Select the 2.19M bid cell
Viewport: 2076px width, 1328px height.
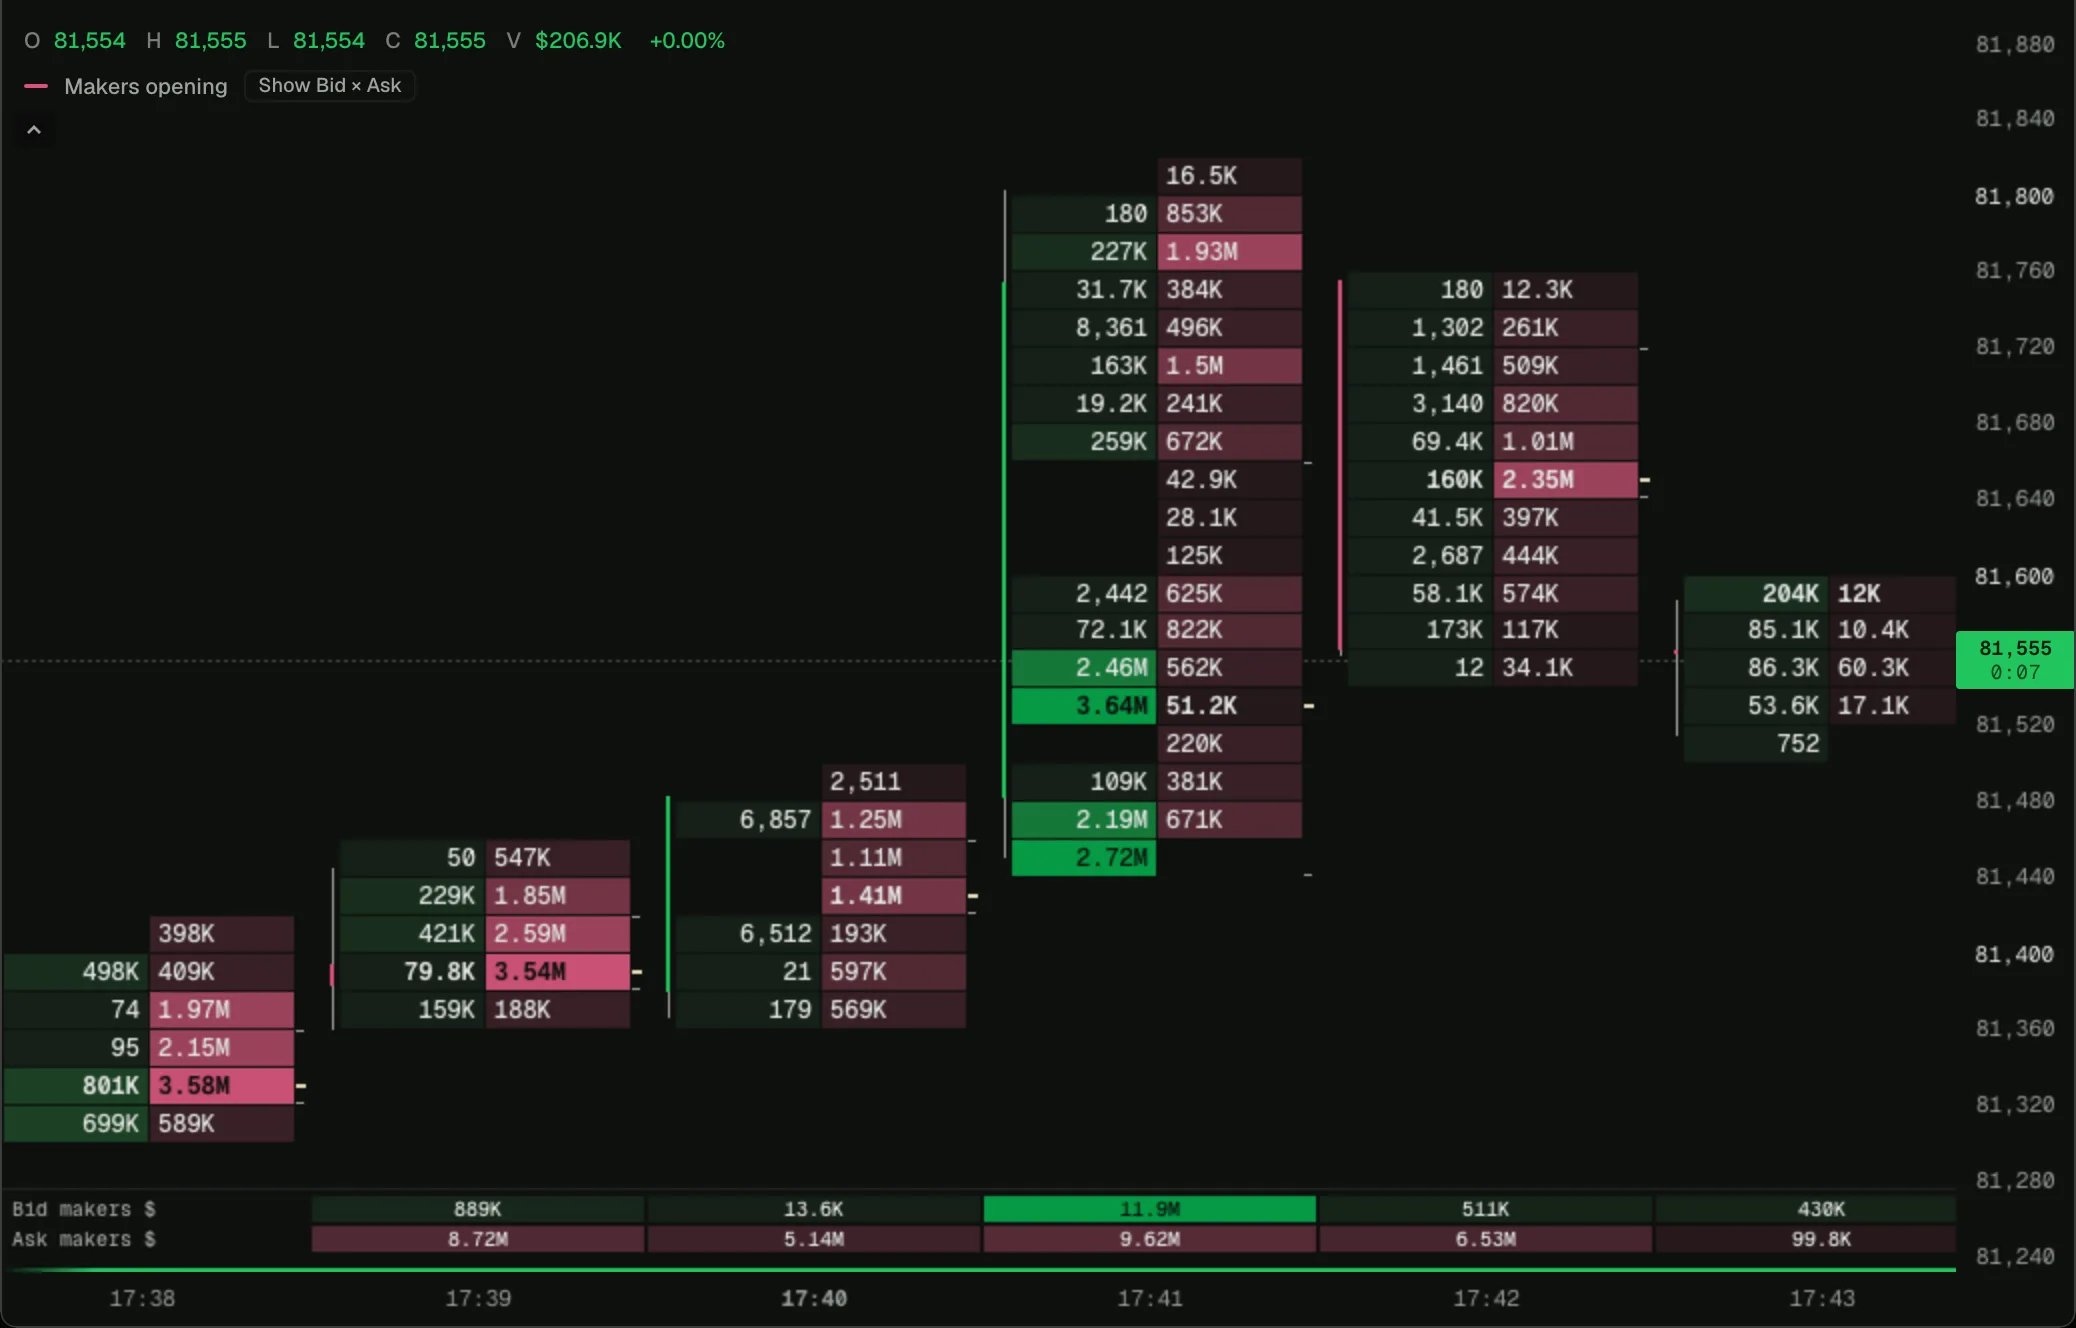pyautogui.click(x=1084, y=820)
